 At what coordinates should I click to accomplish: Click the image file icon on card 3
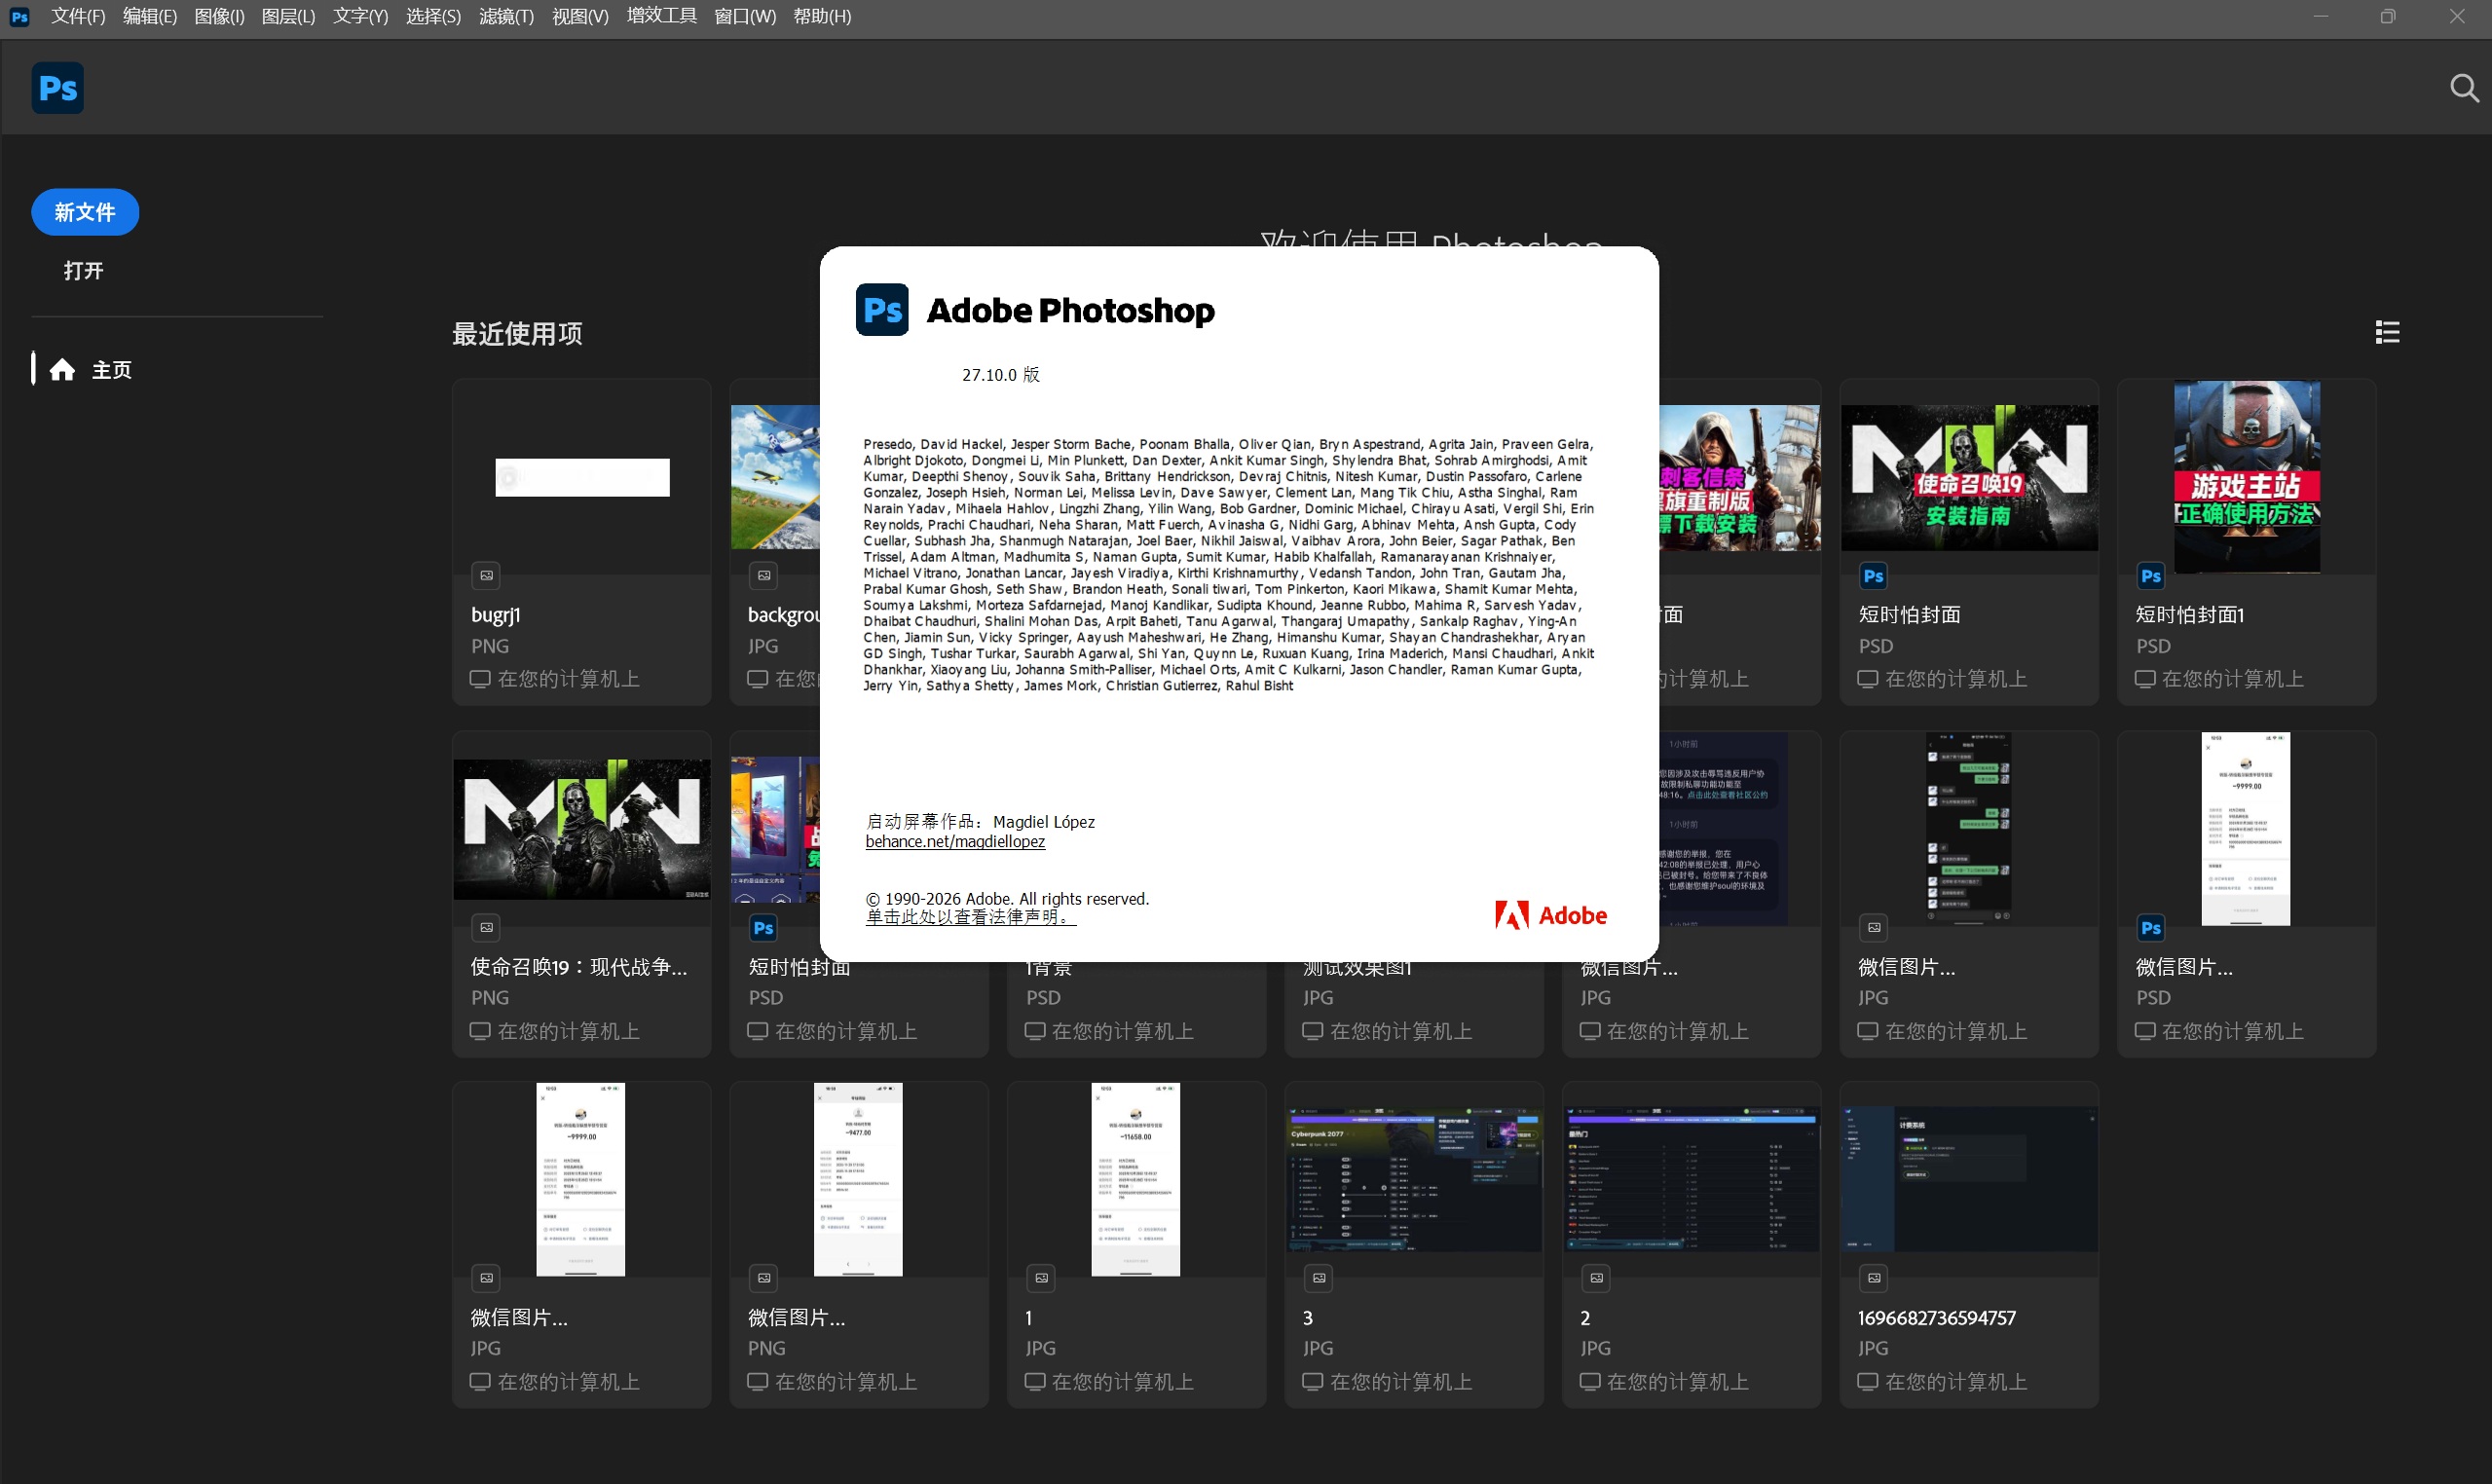[1318, 1277]
